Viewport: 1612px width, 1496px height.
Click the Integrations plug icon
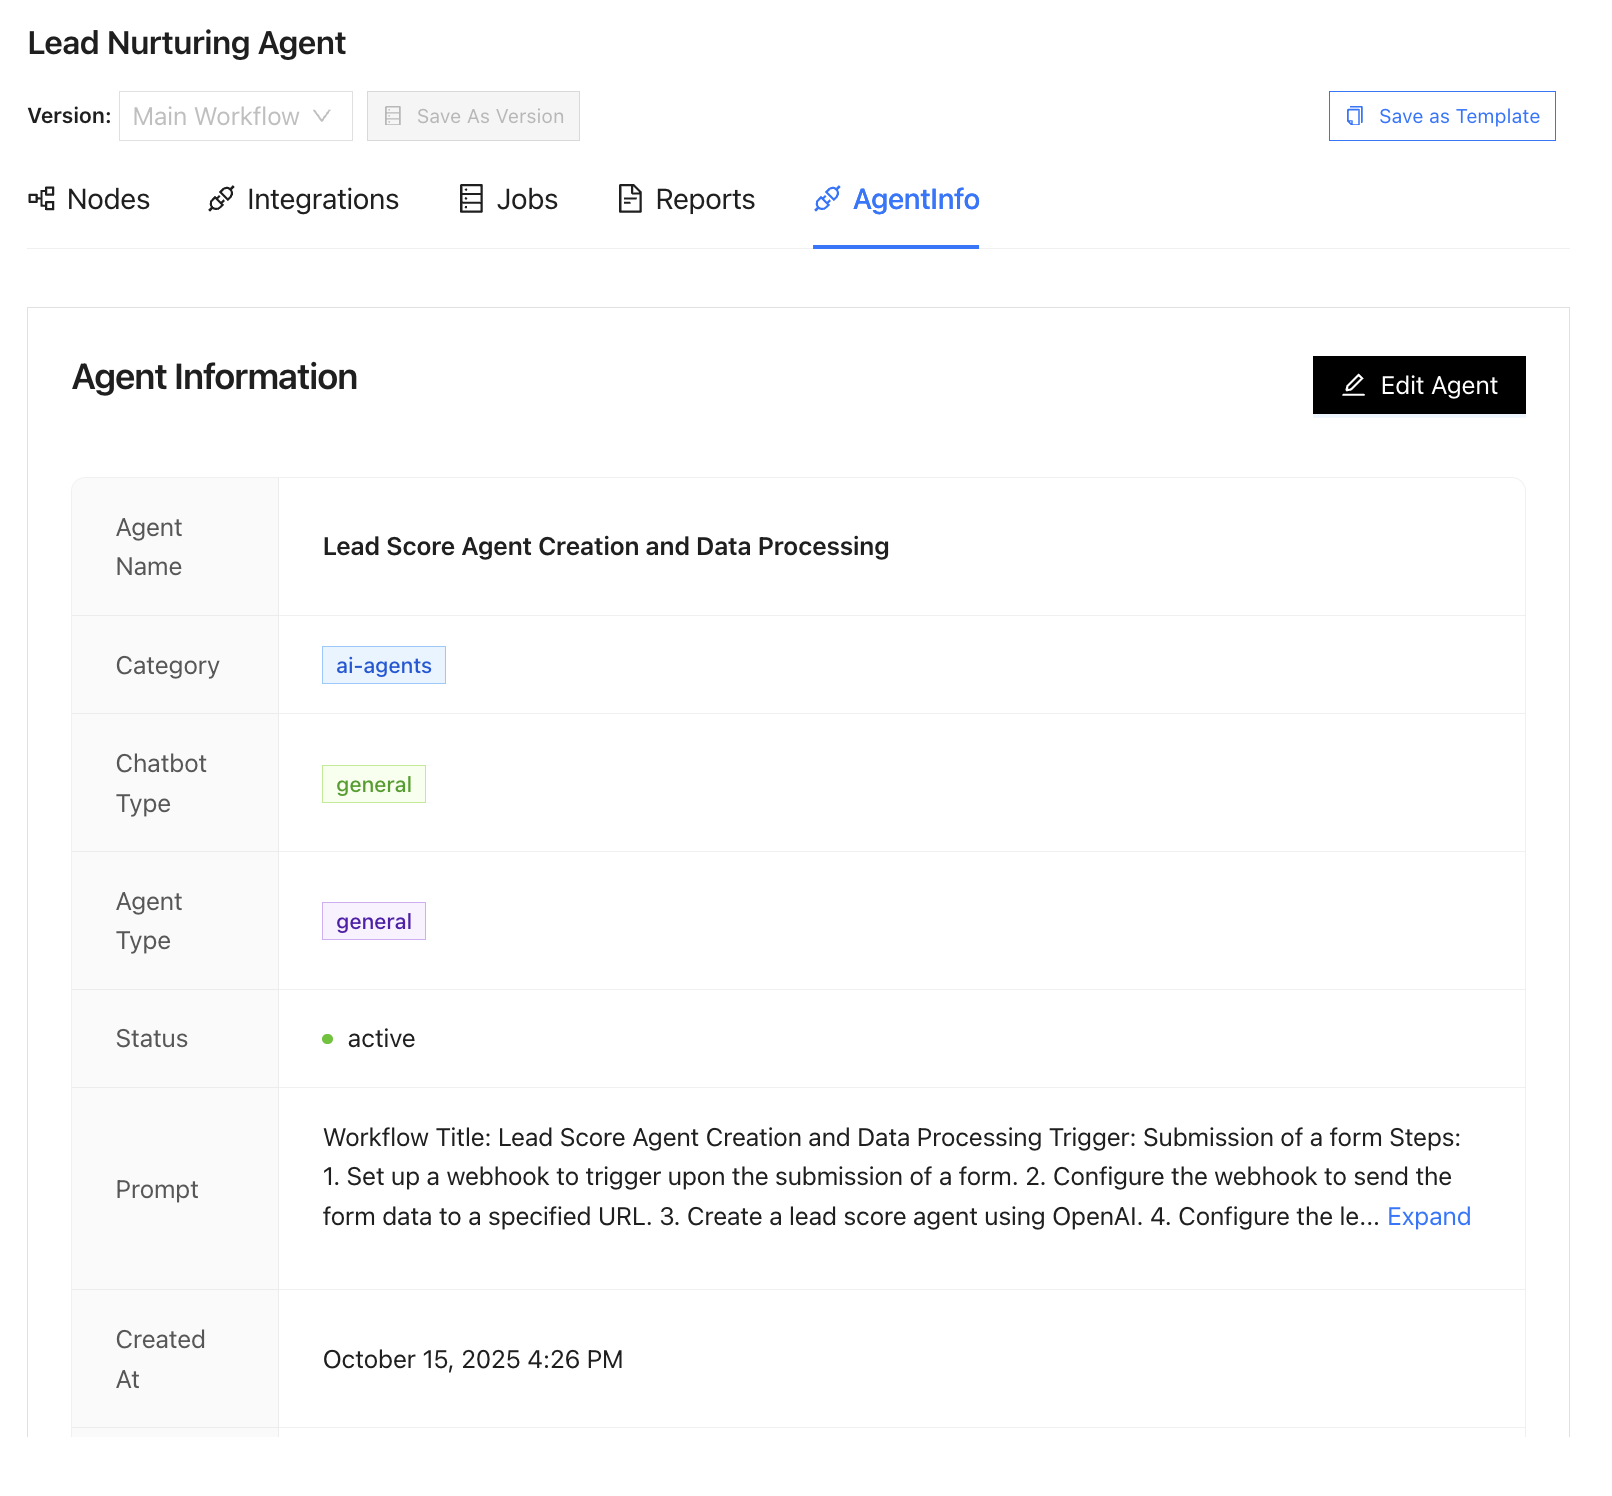click(x=221, y=199)
